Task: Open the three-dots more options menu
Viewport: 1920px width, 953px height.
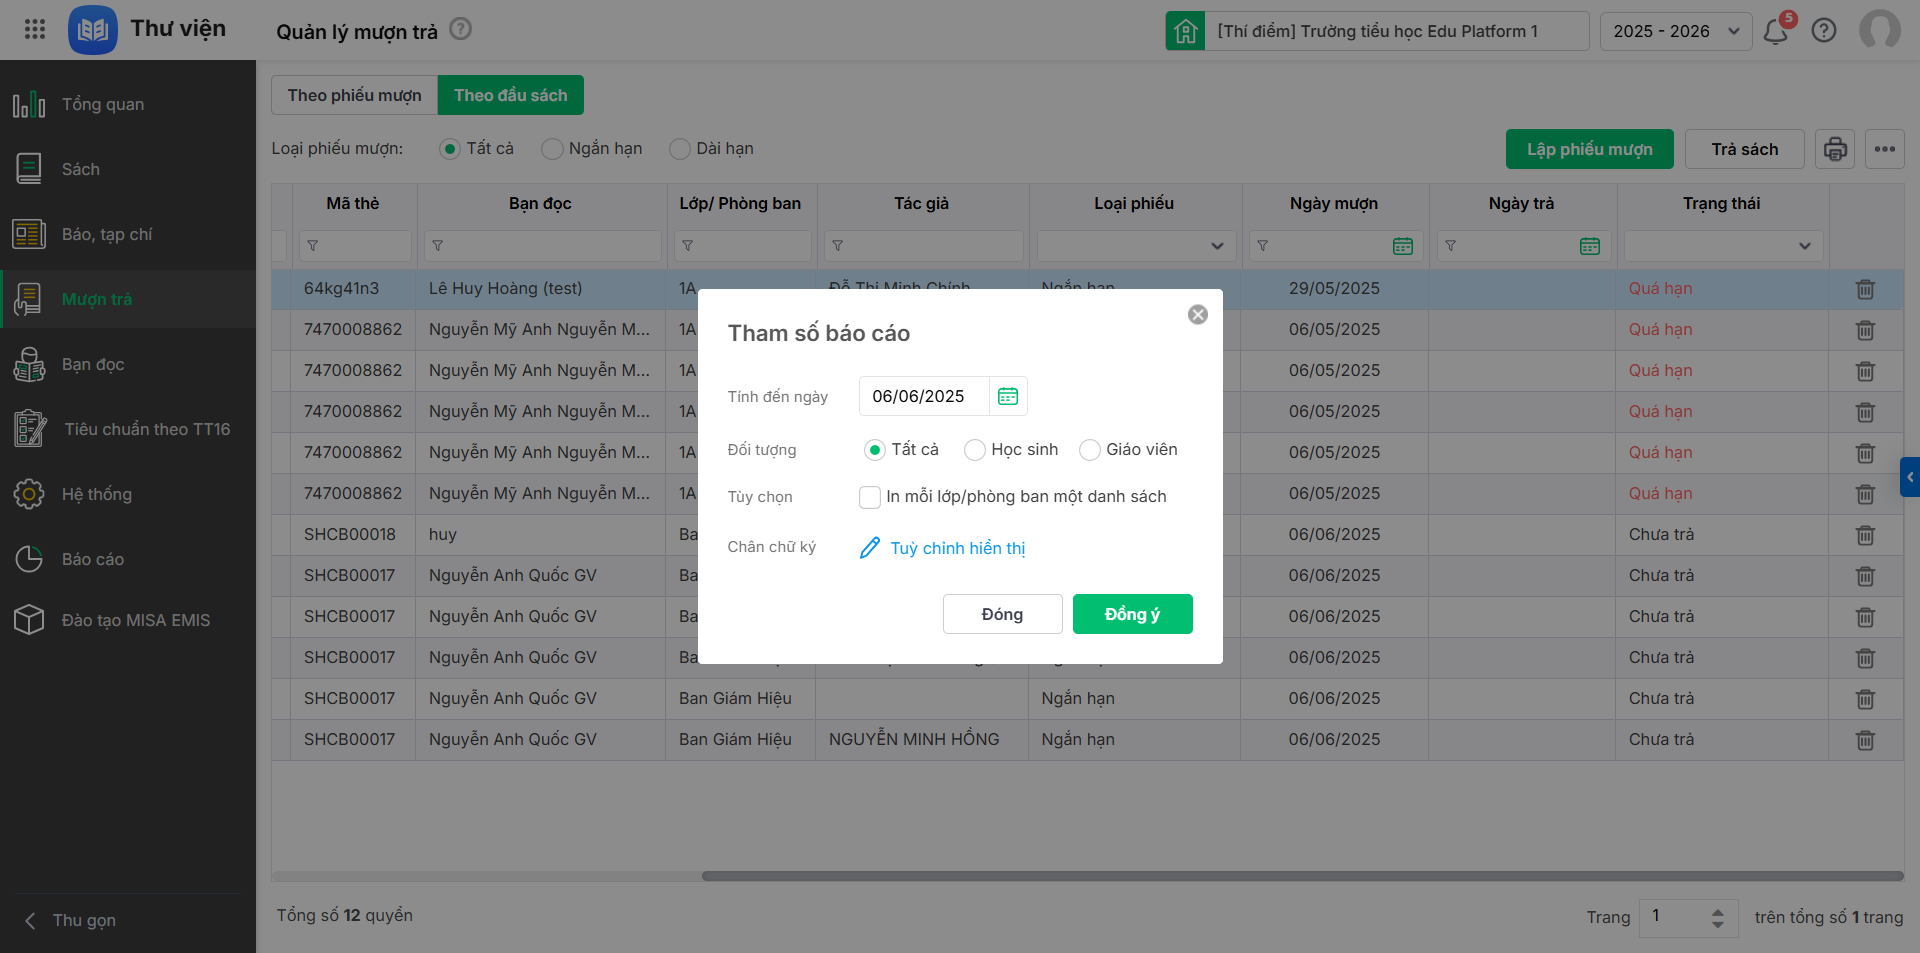Action: coord(1885,150)
